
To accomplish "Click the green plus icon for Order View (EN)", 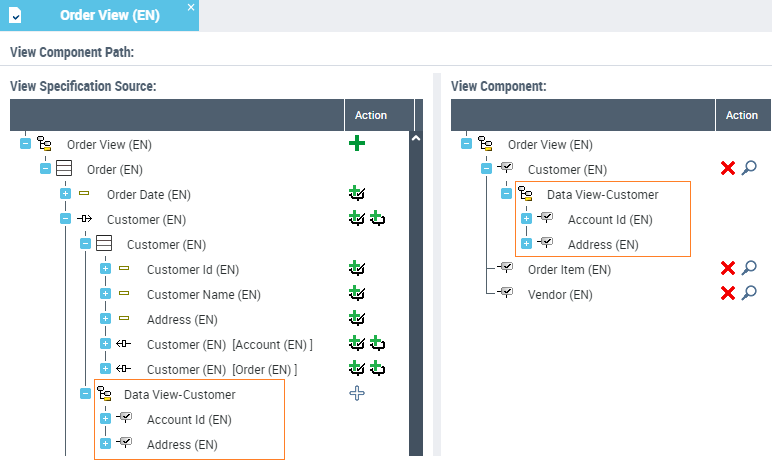I will pyautogui.click(x=357, y=144).
